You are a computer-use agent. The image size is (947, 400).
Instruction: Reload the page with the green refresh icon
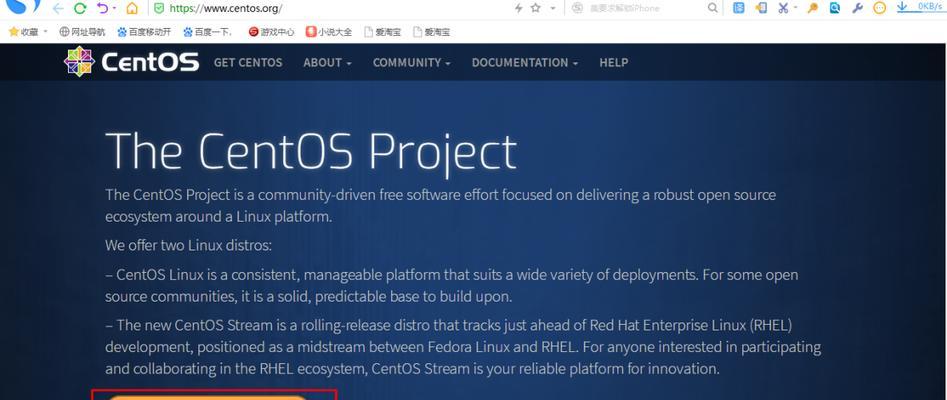pos(80,8)
